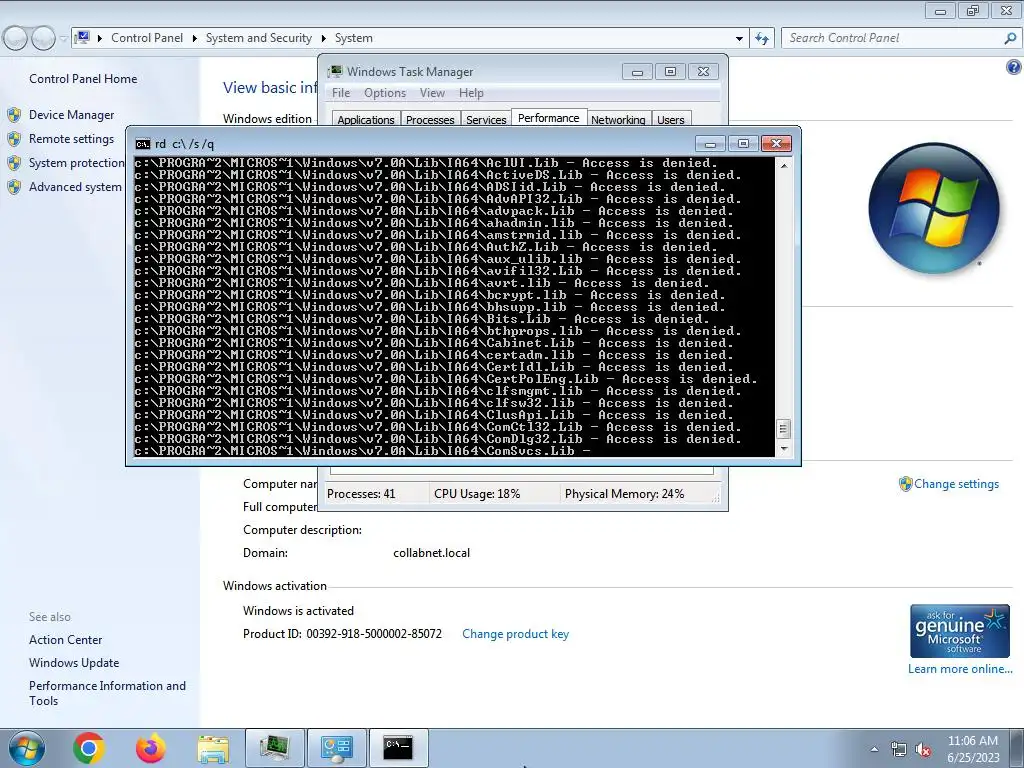
Task: Open the network tray icon
Action: 899,749
